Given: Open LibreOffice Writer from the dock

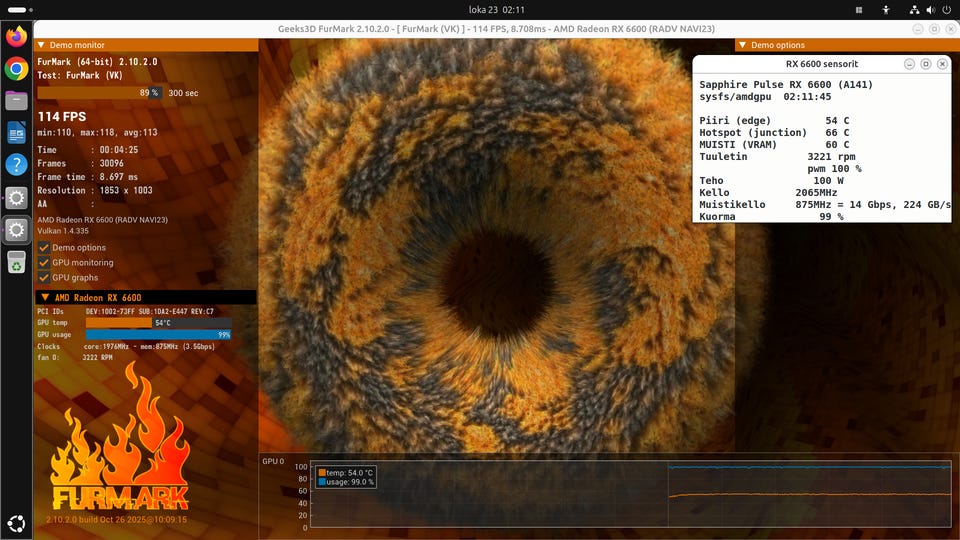Looking at the screenshot, I should click(x=17, y=132).
